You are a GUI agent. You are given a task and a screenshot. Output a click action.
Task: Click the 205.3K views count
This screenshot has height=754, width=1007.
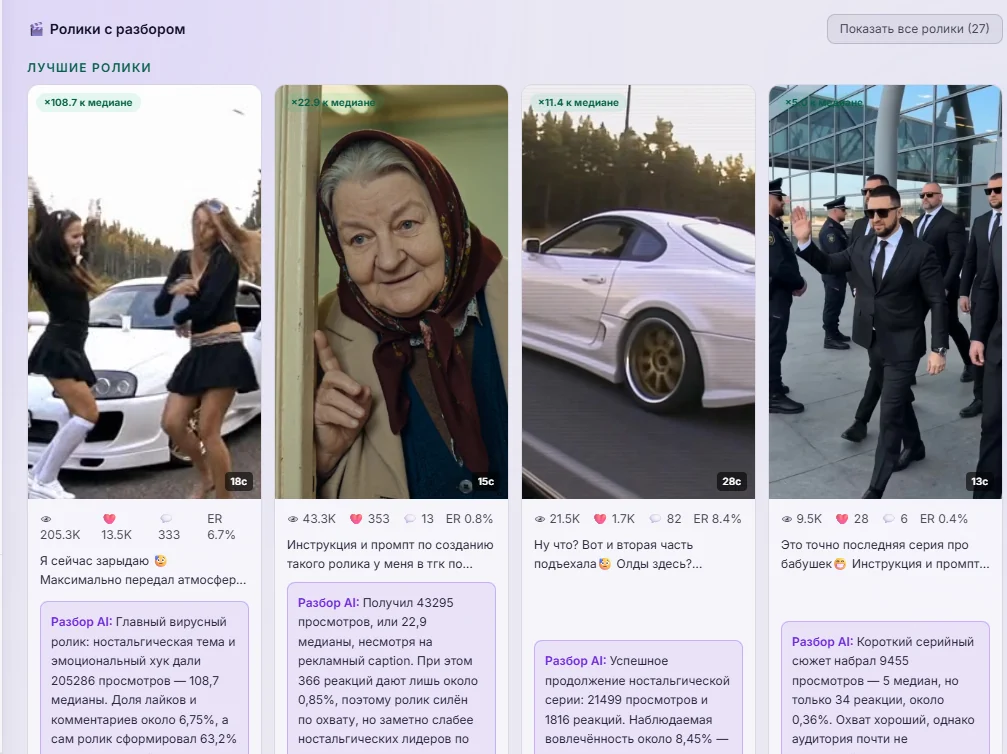60,534
